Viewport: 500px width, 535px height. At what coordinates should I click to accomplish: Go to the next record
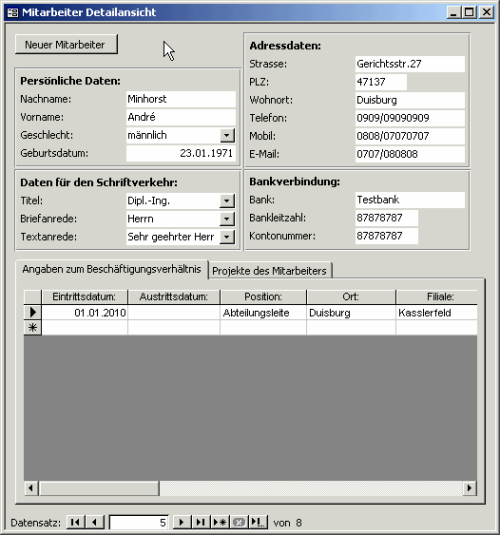point(182,522)
